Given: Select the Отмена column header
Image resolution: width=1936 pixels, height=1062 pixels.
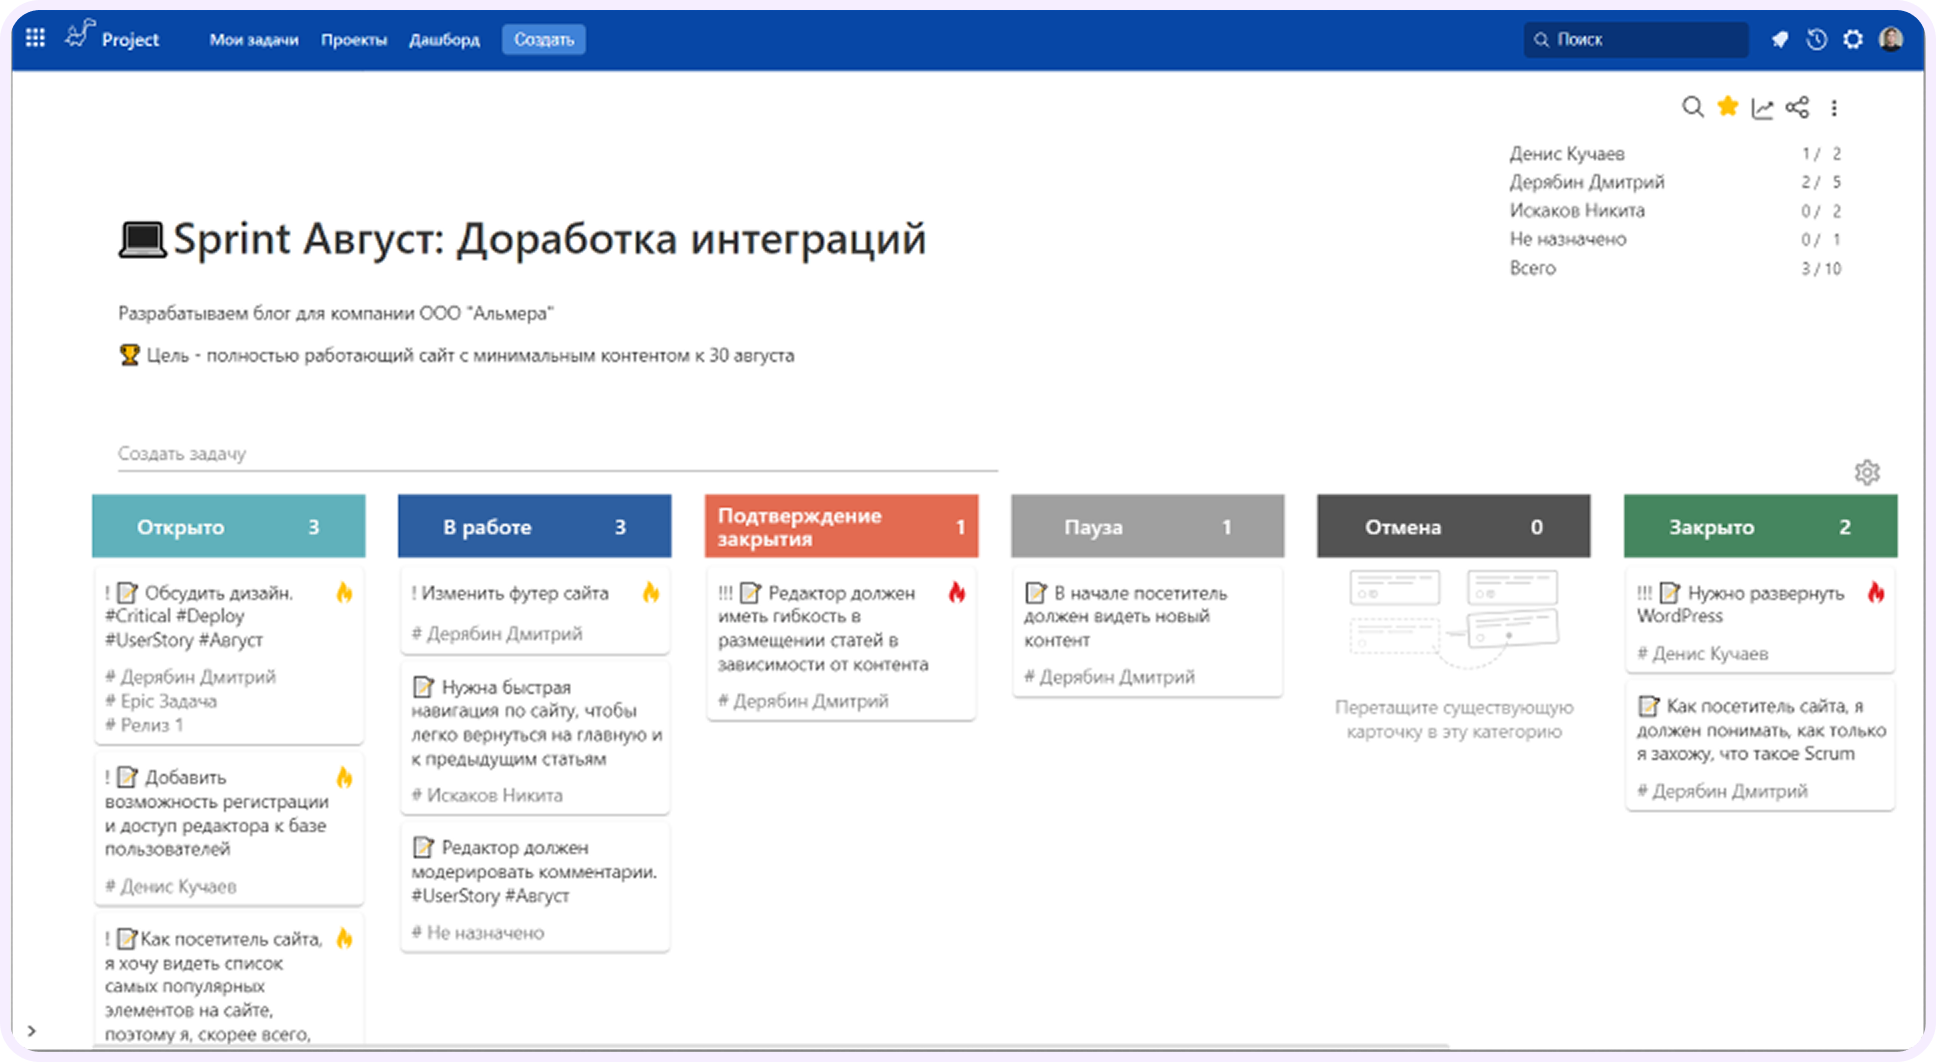Looking at the screenshot, I should [x=1454, y=526].
